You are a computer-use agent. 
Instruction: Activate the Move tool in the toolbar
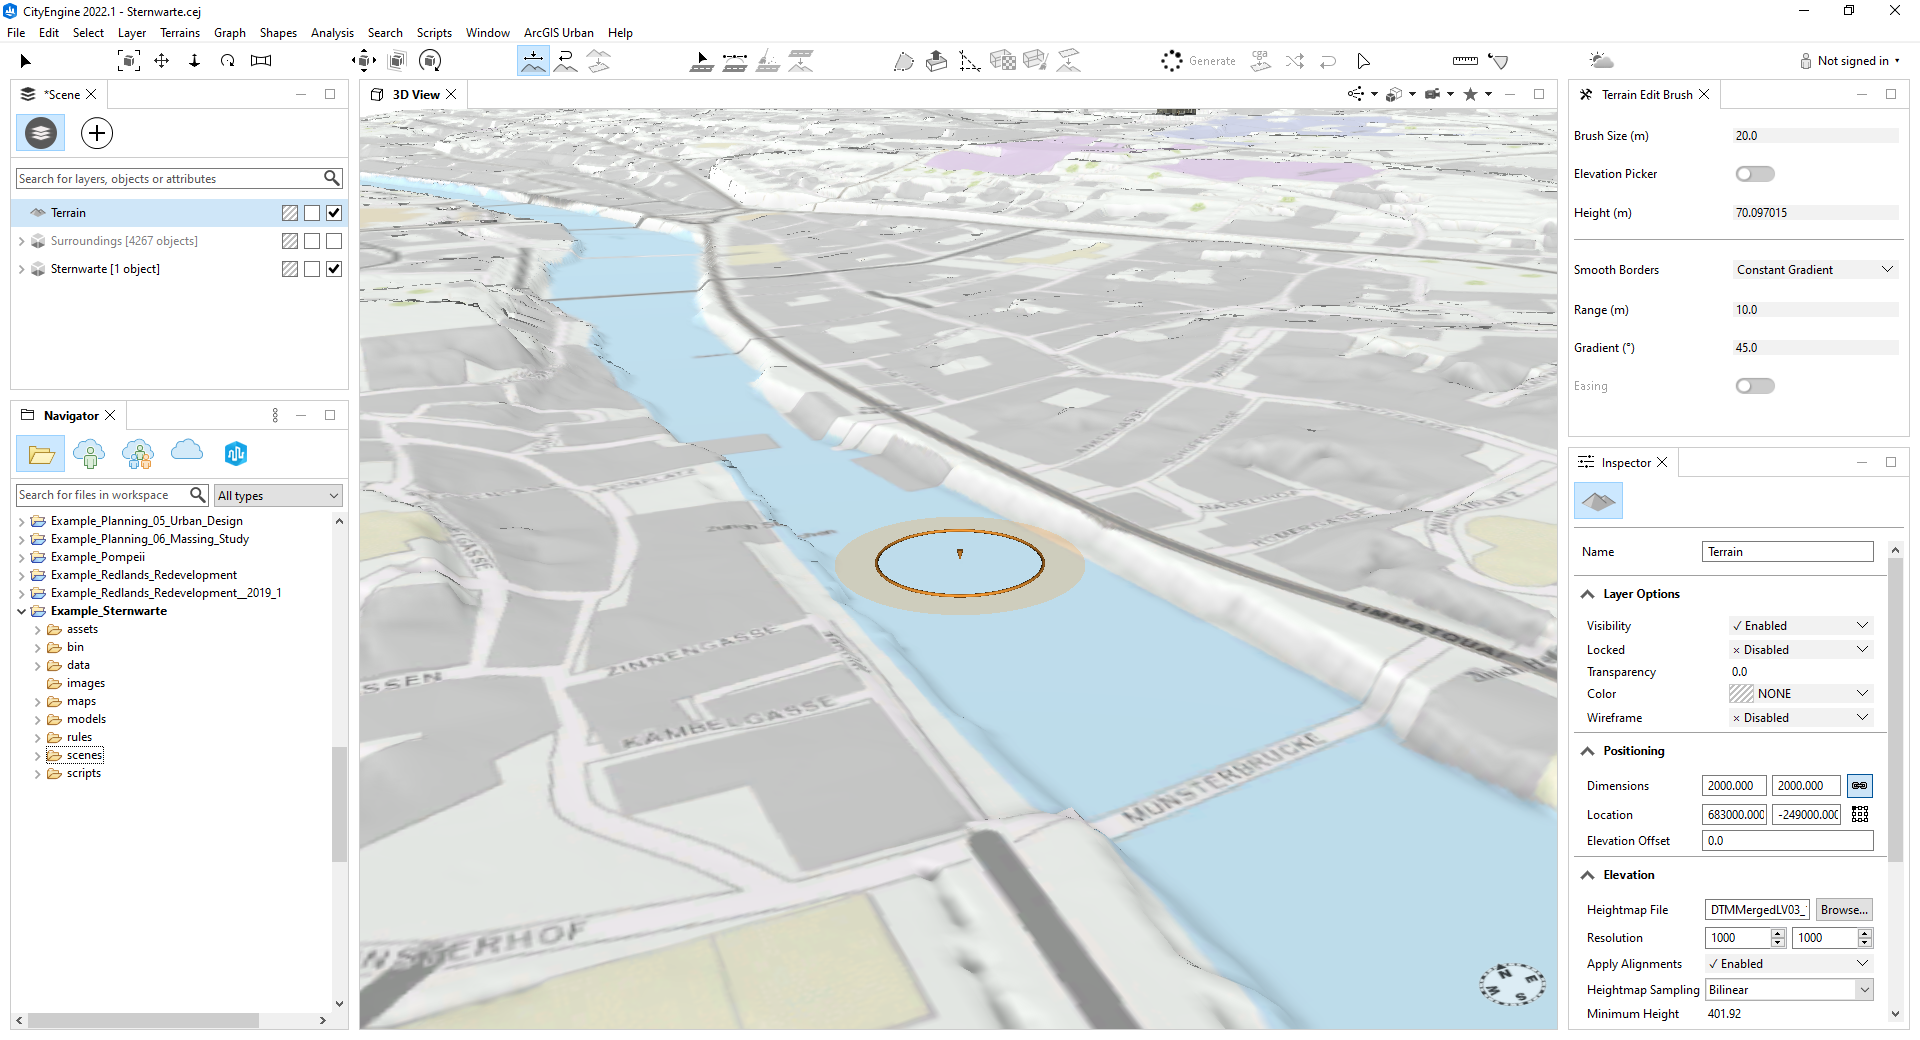point(161,60)
